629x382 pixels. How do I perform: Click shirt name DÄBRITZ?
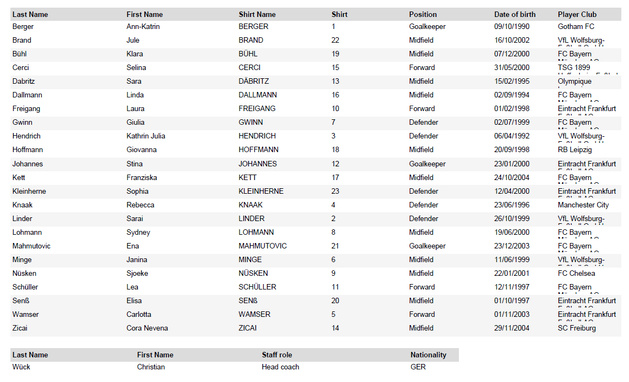pyautogui.click(x=254, y=81)
